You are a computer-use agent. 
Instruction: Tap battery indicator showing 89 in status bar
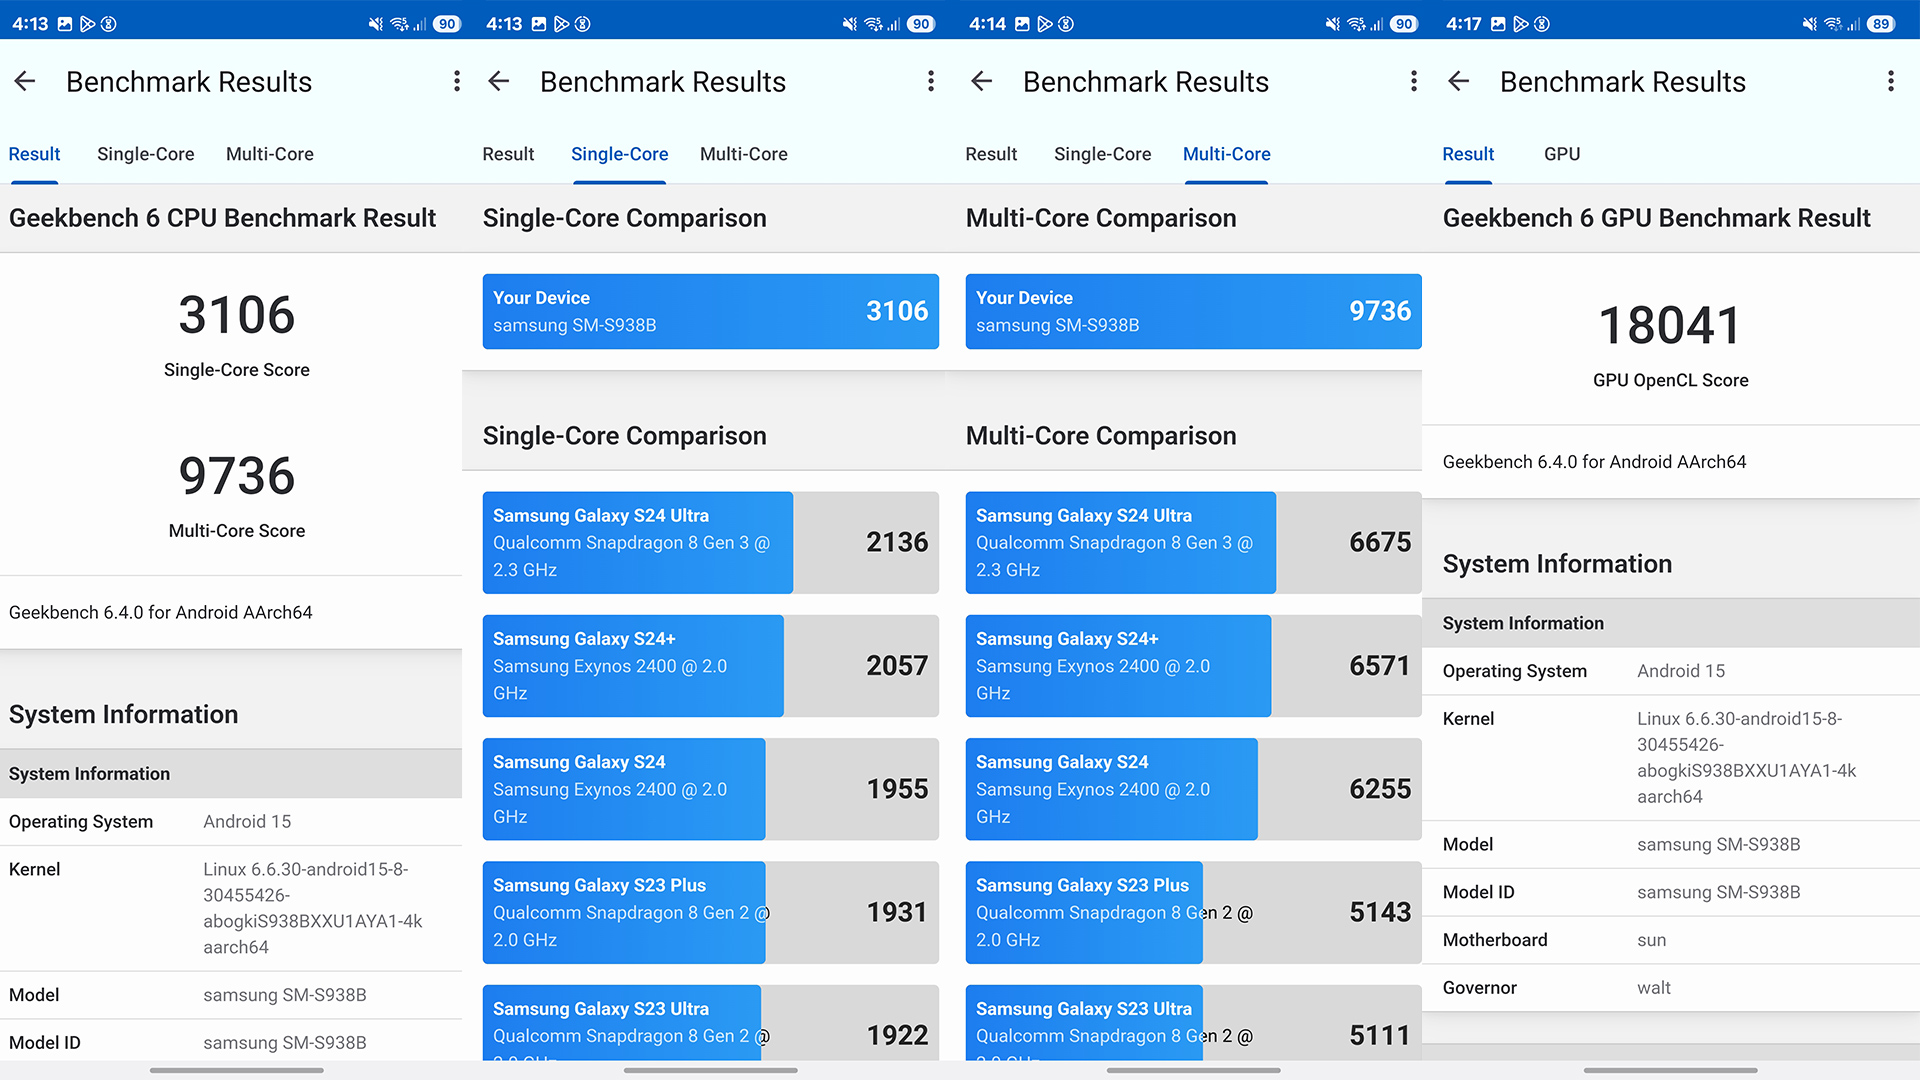[x=1881, y=24]
